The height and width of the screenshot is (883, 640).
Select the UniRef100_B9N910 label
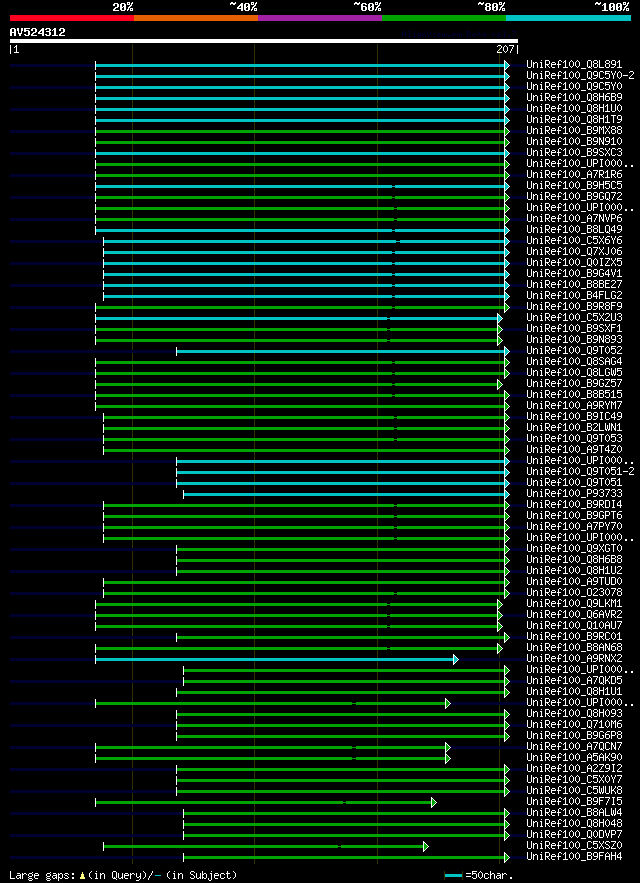[574, 142]
